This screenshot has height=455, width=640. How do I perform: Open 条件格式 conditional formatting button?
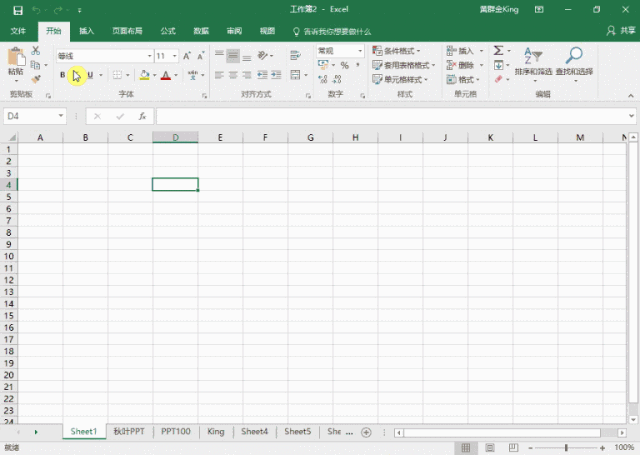(x=396, y=51)
